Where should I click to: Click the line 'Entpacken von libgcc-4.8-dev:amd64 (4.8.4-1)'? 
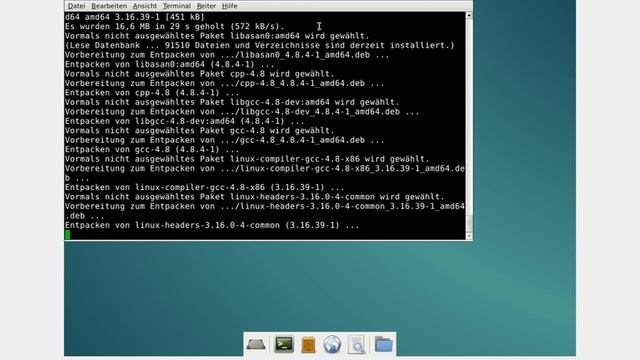pos(184,121)
